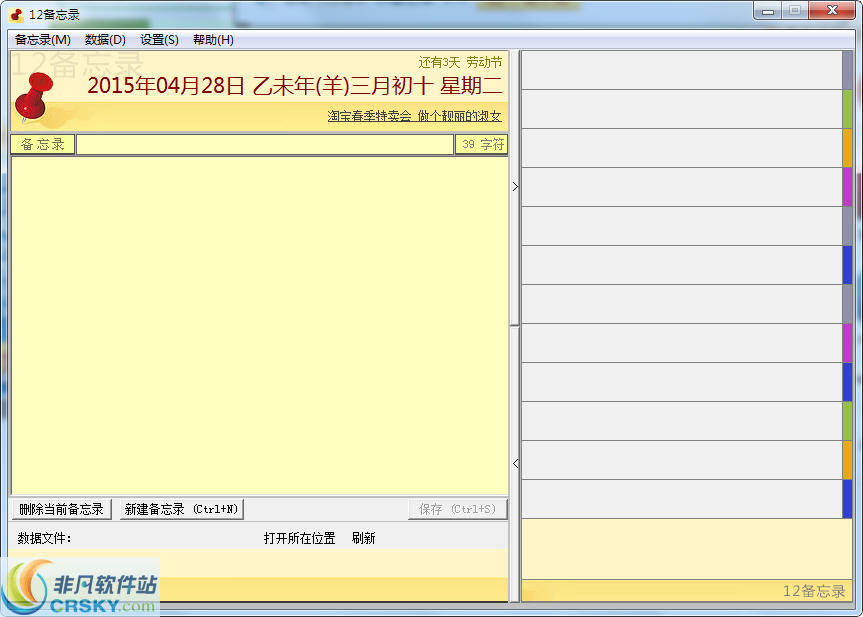
Task: Click the red pushpin icon
Action: click(x=32, y=95)
